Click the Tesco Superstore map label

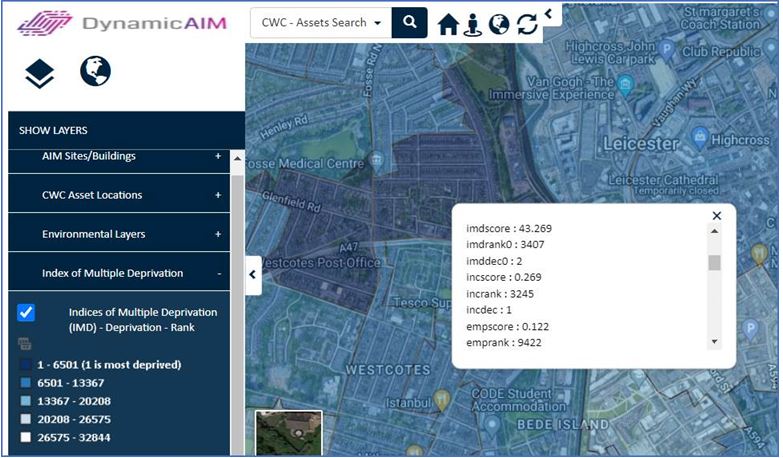(422, 302)
